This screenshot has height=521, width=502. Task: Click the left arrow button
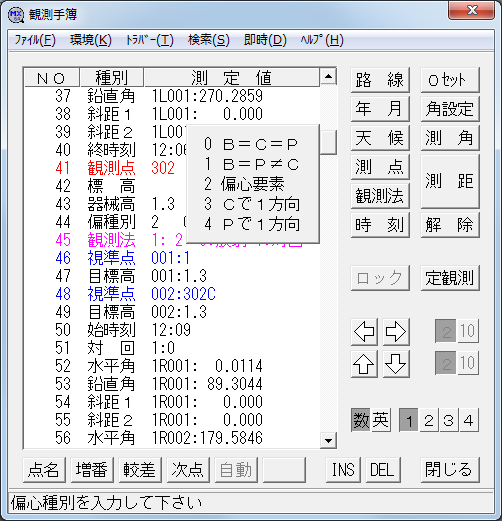coord(364,332)
